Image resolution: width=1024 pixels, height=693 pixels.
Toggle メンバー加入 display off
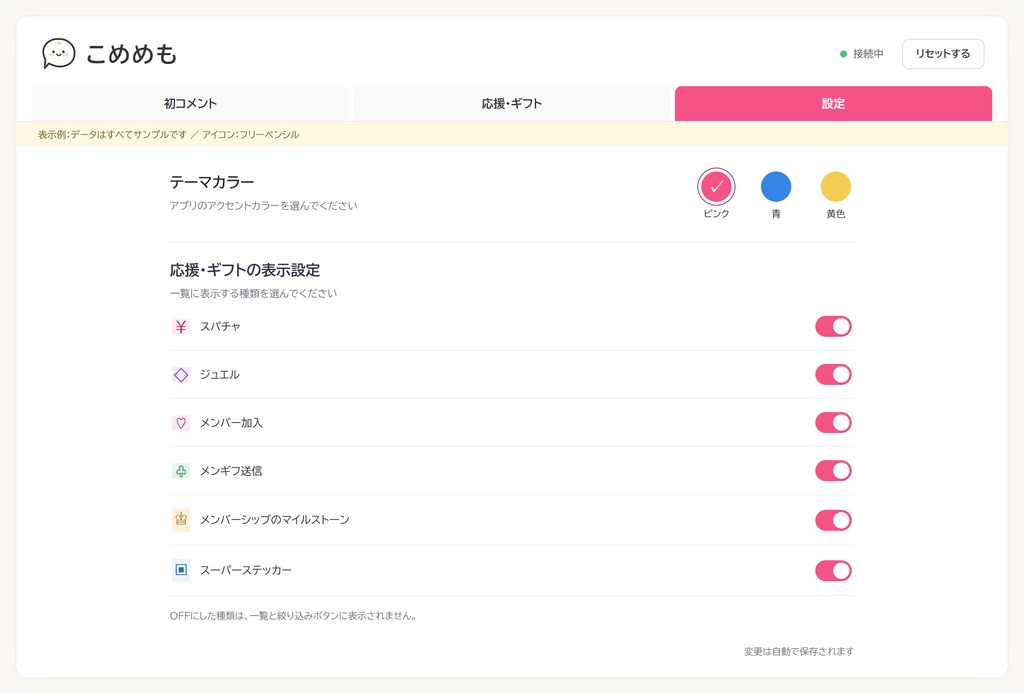tap(833, 423)
